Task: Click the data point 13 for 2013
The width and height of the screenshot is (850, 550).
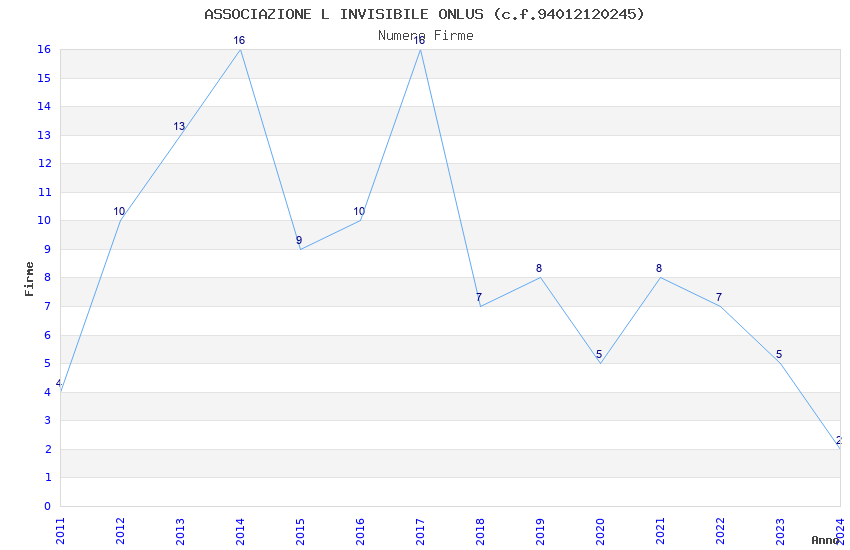Action: pyautogui.click(x=179, y=126)
